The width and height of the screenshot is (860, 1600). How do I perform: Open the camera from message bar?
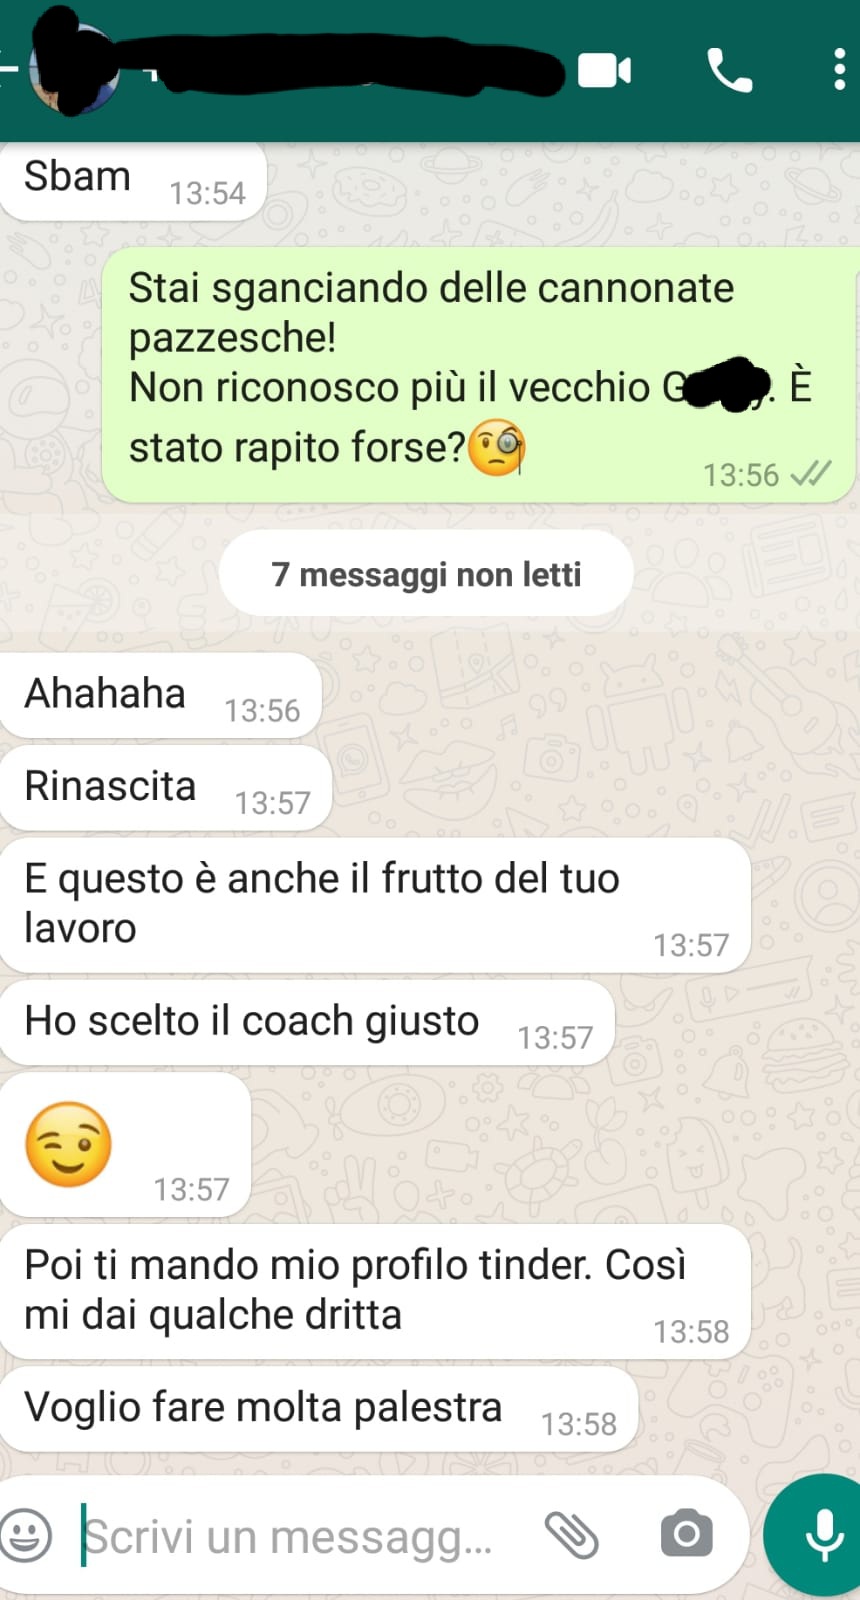point(686,1534)
